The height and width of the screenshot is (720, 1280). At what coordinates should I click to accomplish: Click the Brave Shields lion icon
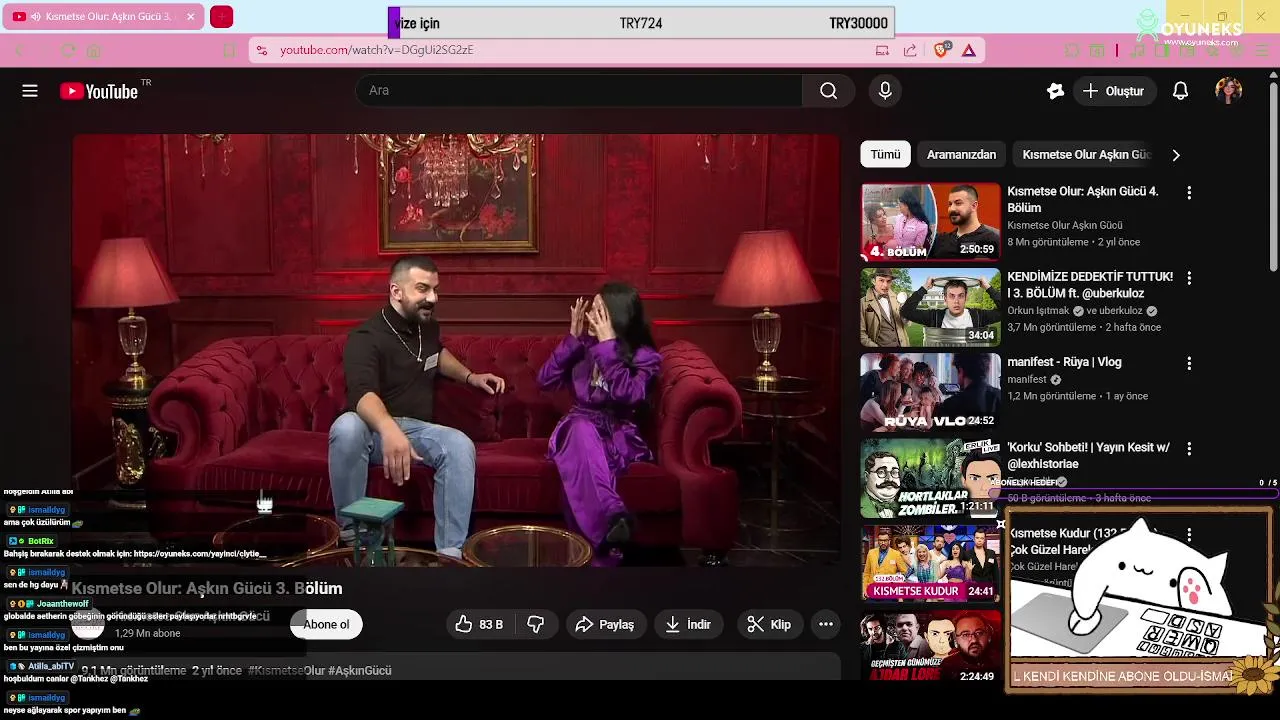pos(940,50)
